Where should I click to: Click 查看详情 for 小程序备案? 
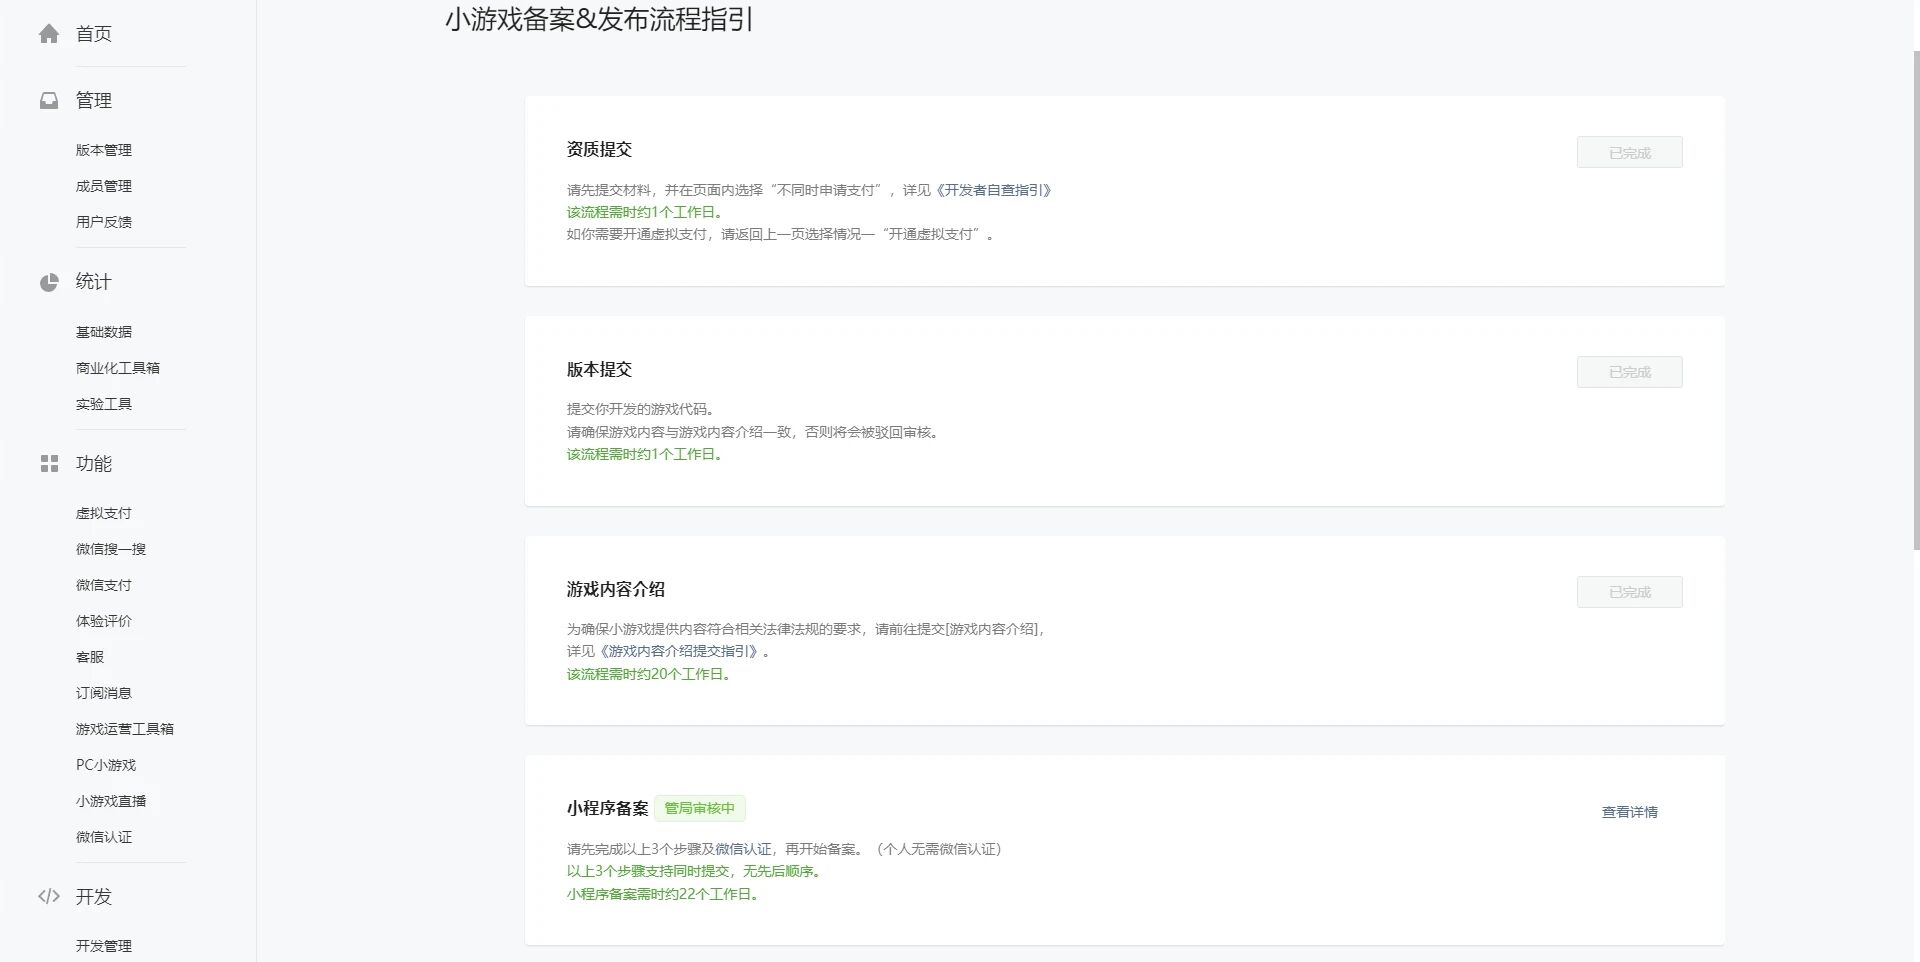point(1630,812)
